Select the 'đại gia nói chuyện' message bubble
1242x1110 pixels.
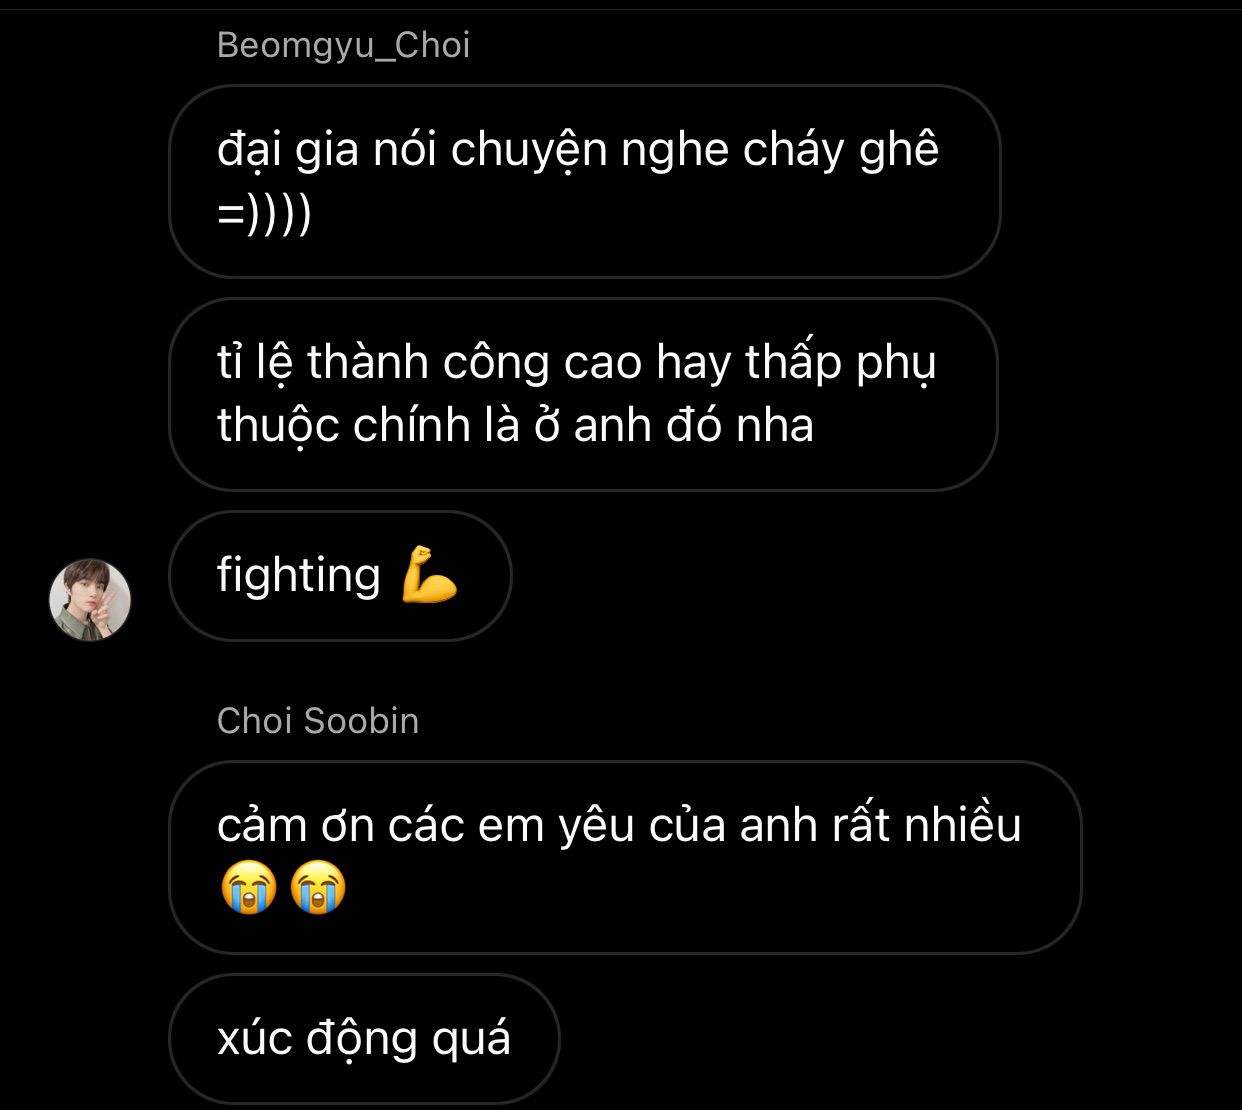tap(585, 182)
